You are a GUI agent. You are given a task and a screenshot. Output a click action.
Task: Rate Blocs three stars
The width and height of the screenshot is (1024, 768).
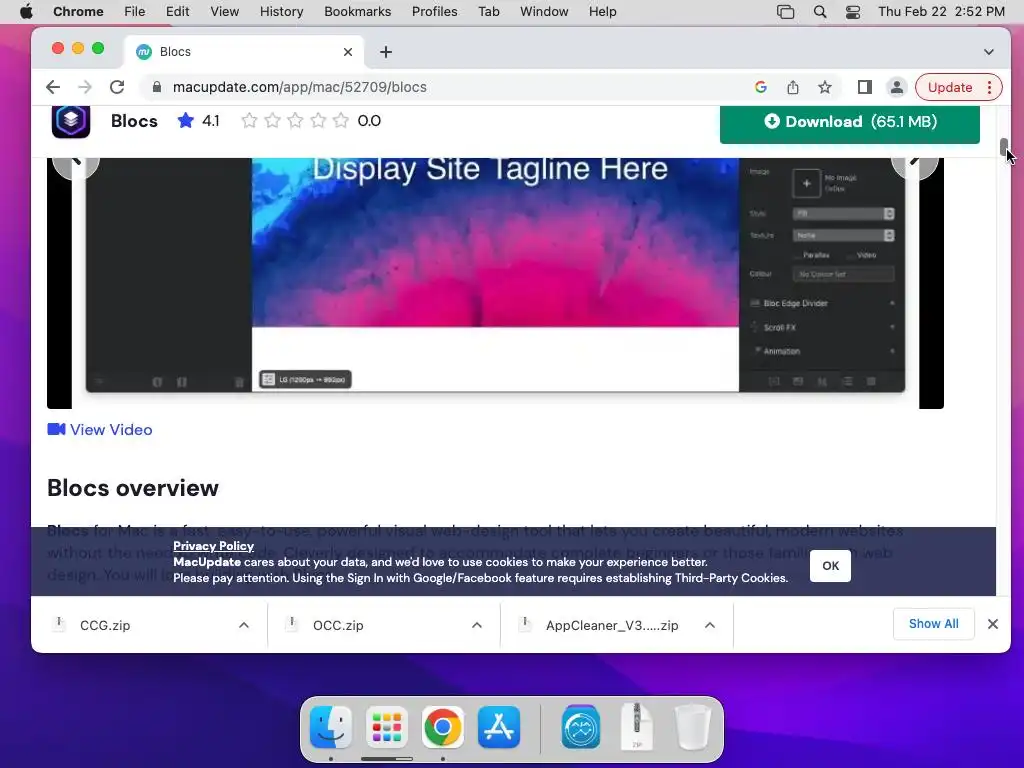click(x=295, y=121)
